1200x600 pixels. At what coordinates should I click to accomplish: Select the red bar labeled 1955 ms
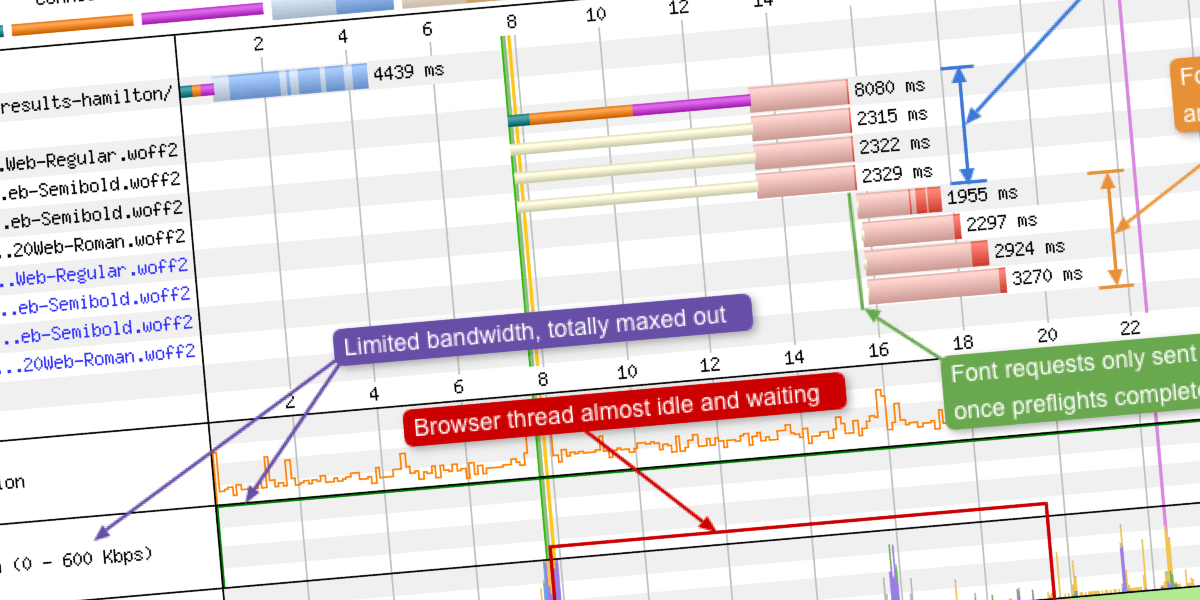[x=900, y=202]
